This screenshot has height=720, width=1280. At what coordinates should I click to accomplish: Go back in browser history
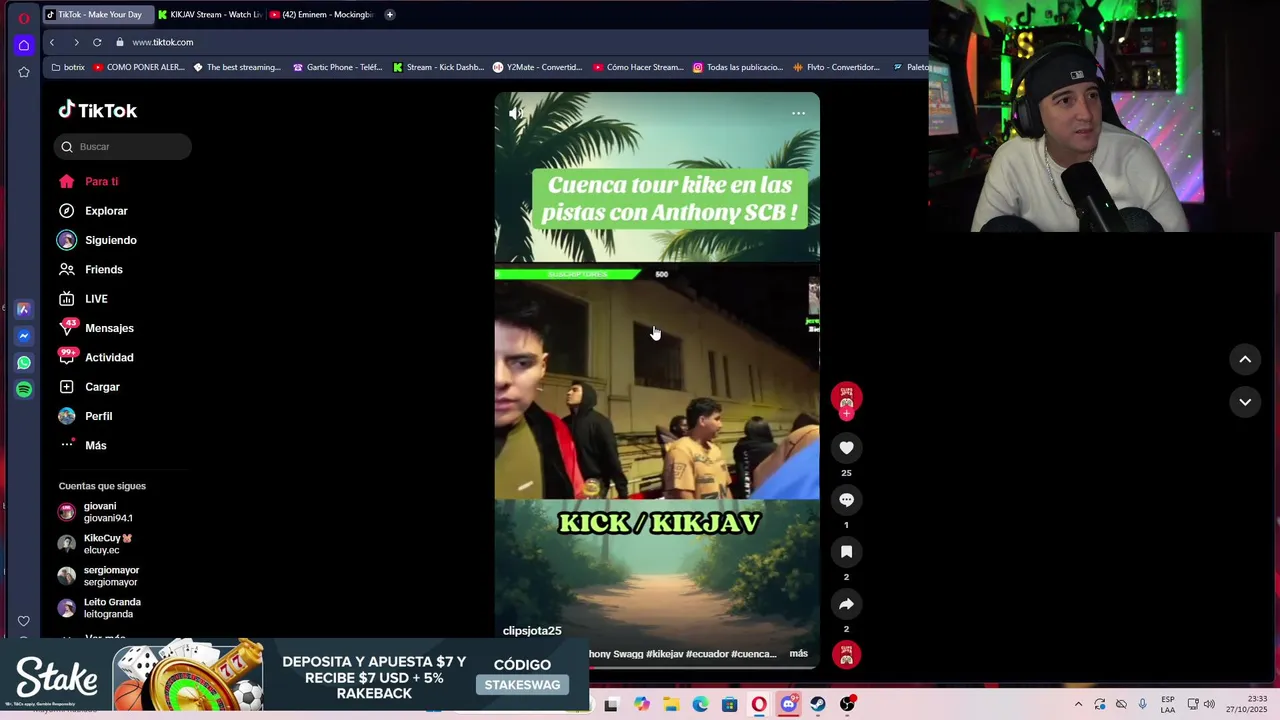click(x=52, y=42)
